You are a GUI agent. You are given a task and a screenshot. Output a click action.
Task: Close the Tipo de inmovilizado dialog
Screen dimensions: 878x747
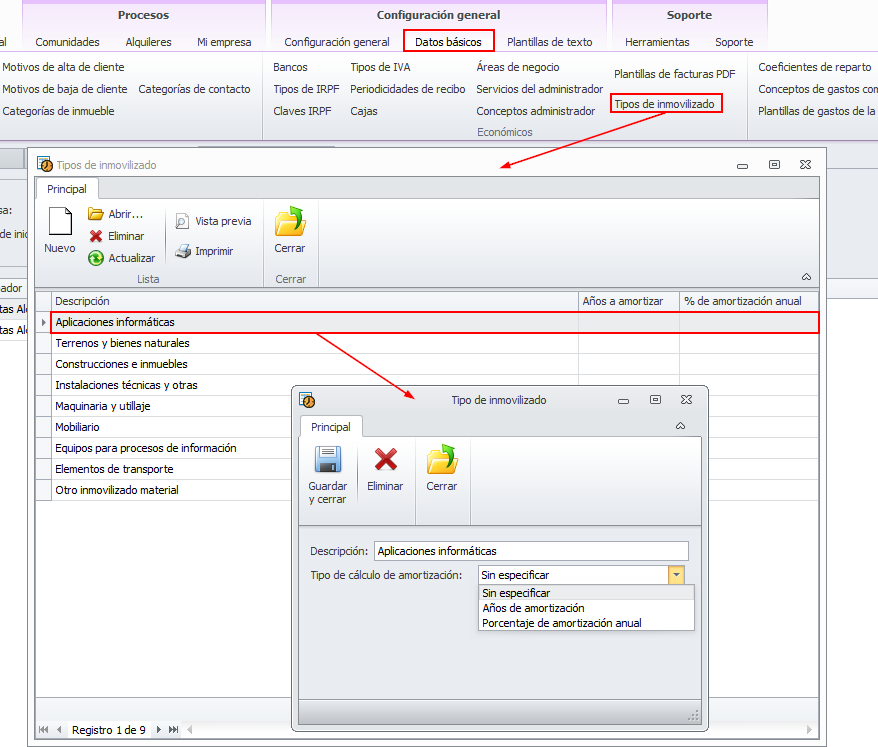pyautogui.click(x=686, y=399)
